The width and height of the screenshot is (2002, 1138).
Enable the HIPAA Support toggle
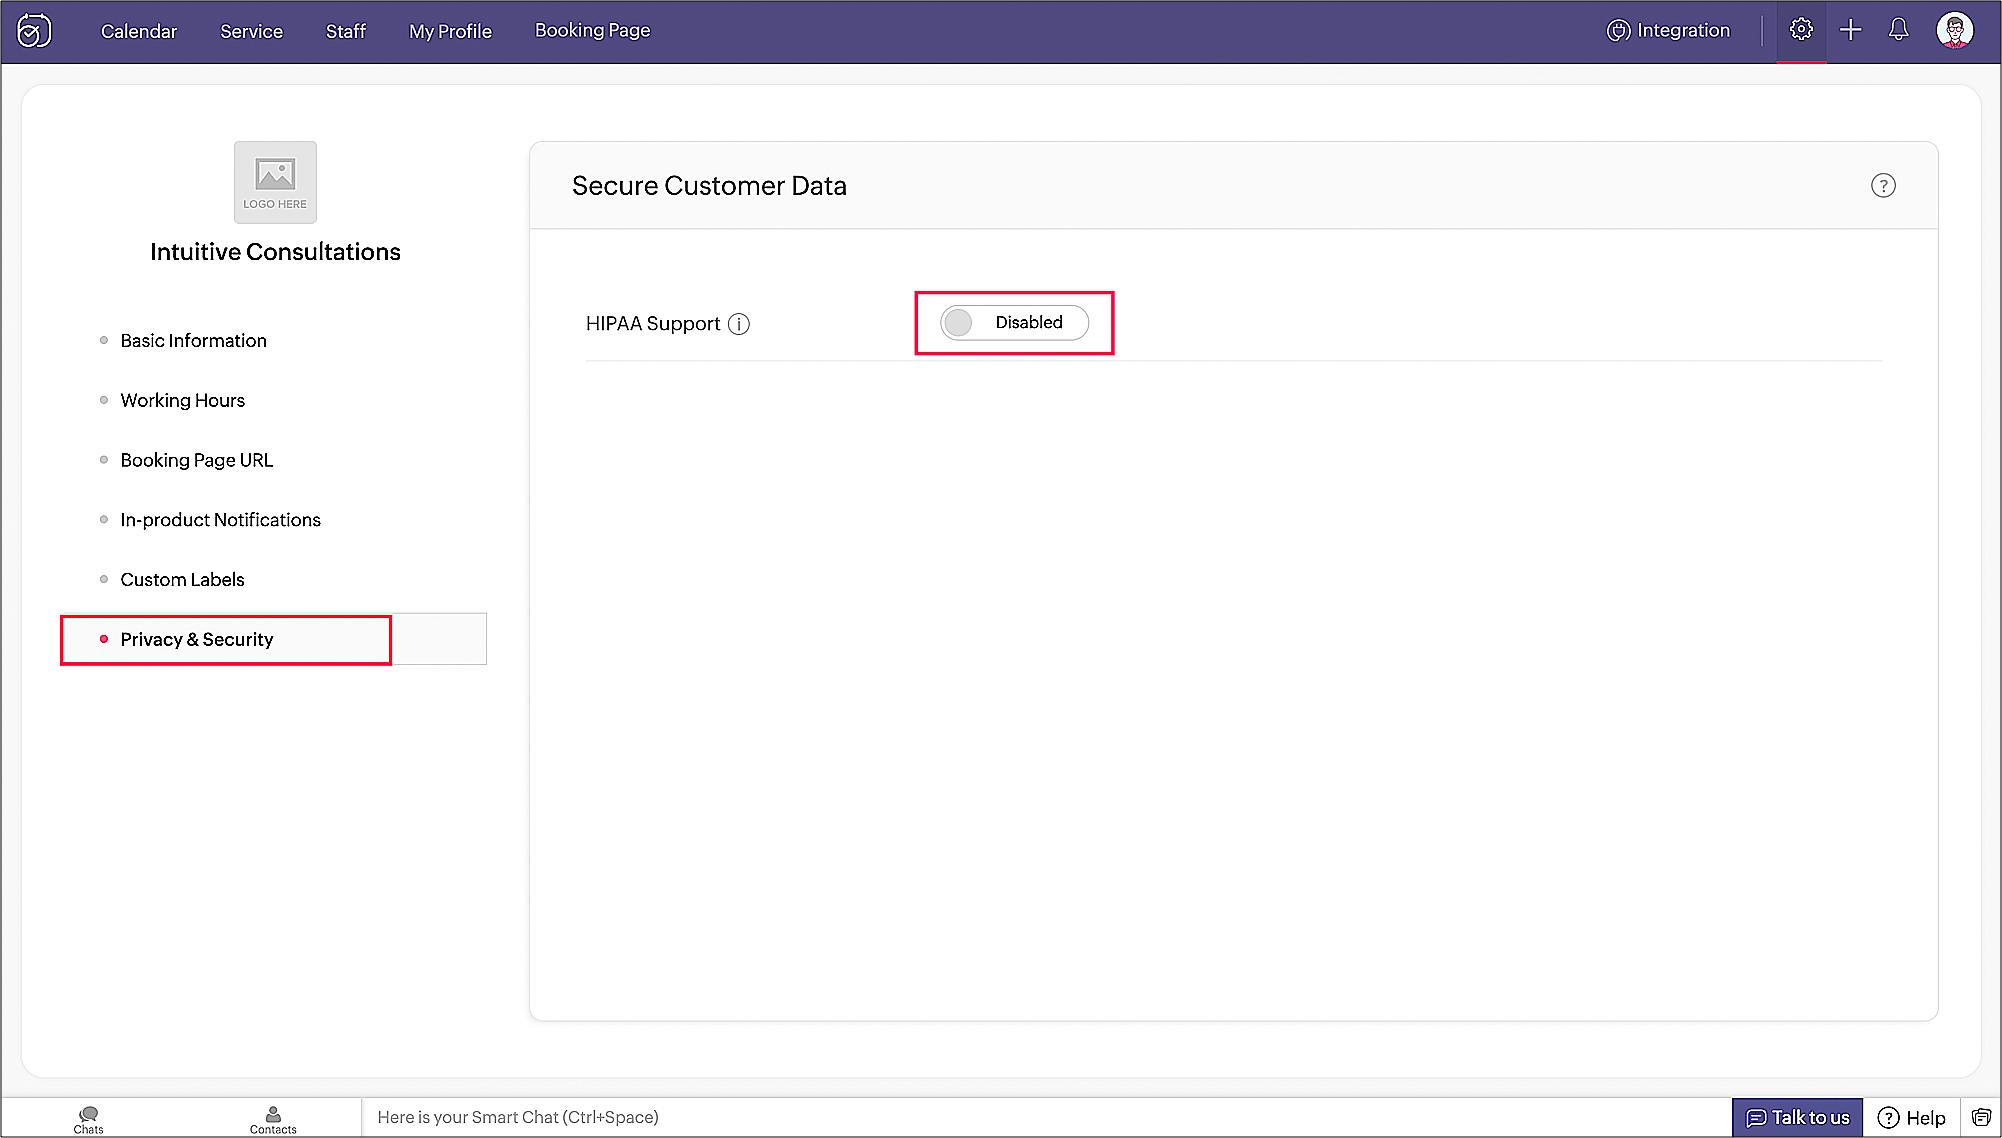[1014, 323]
